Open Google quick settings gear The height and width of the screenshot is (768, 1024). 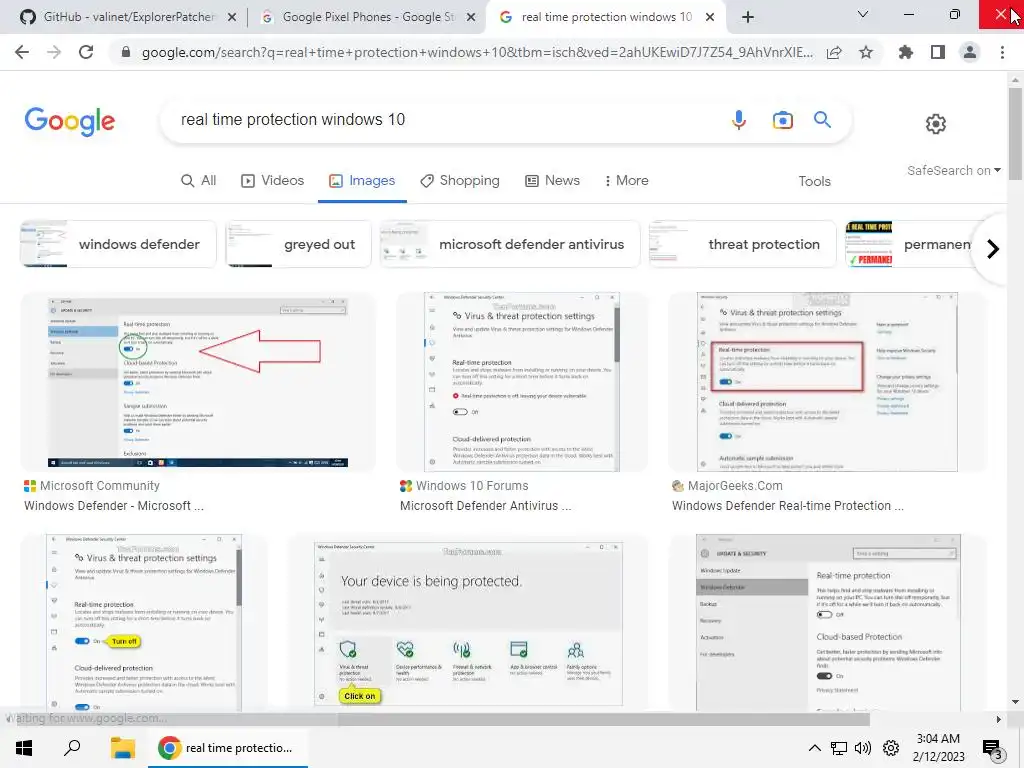point(935,123)
